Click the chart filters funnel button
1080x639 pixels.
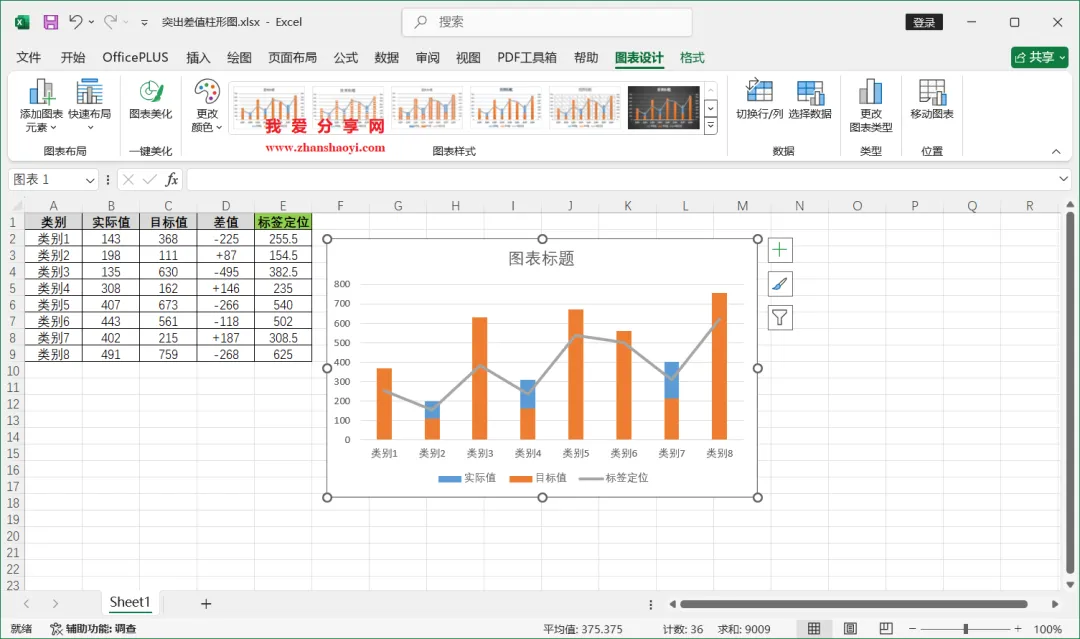point(780,317)
